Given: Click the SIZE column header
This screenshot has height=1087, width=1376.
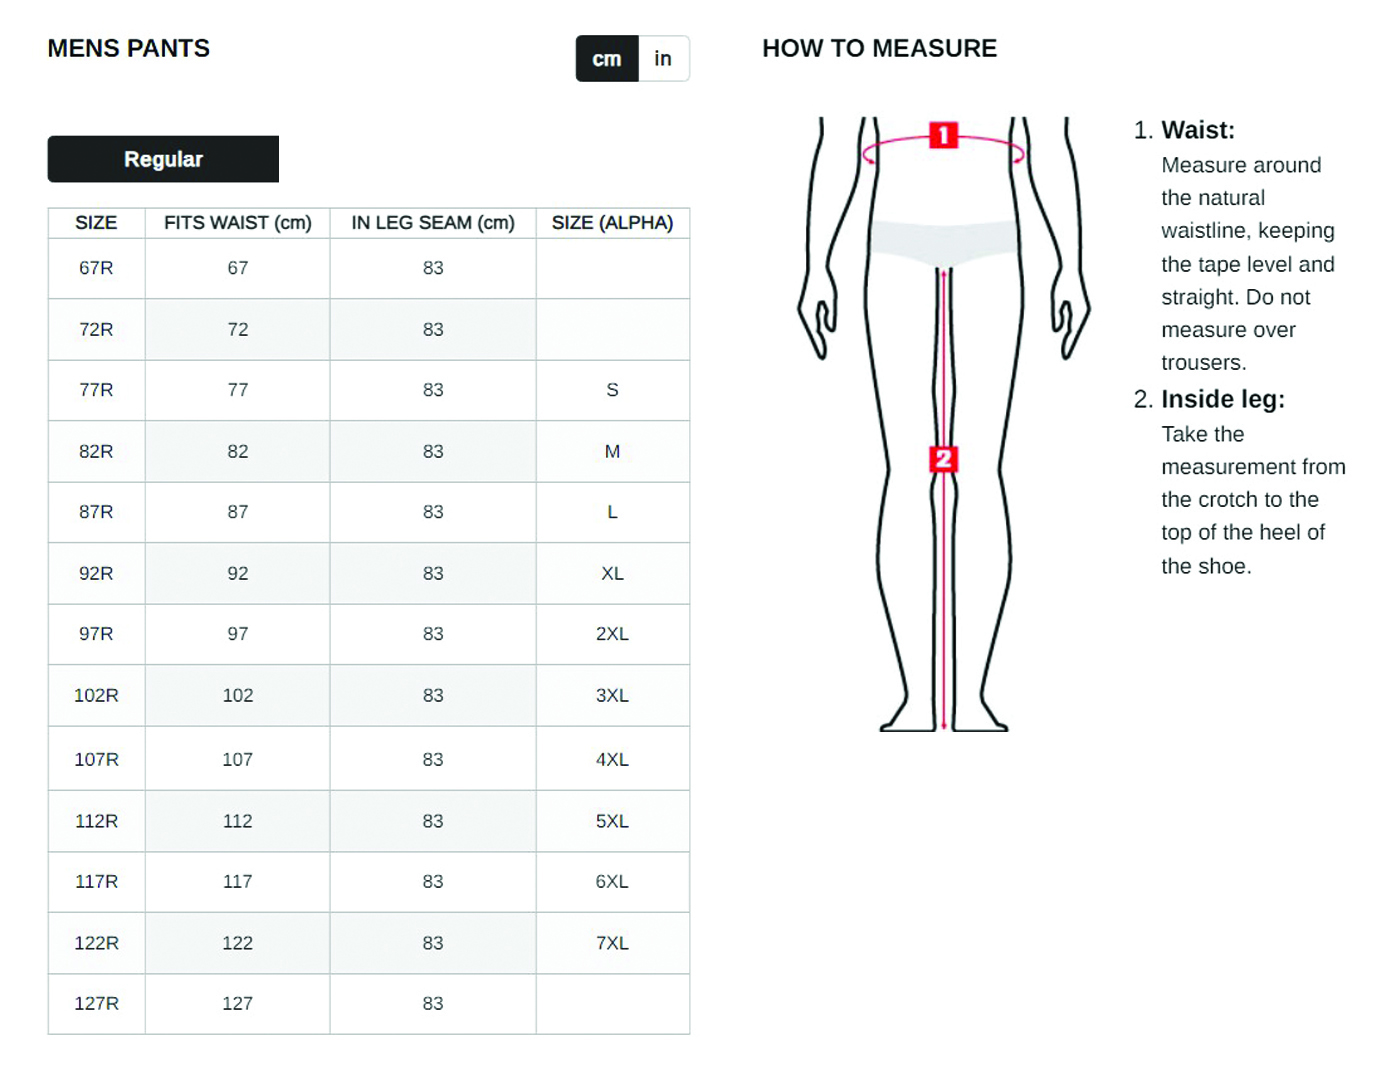Looking at the screenshot, I should pos(96,223).
